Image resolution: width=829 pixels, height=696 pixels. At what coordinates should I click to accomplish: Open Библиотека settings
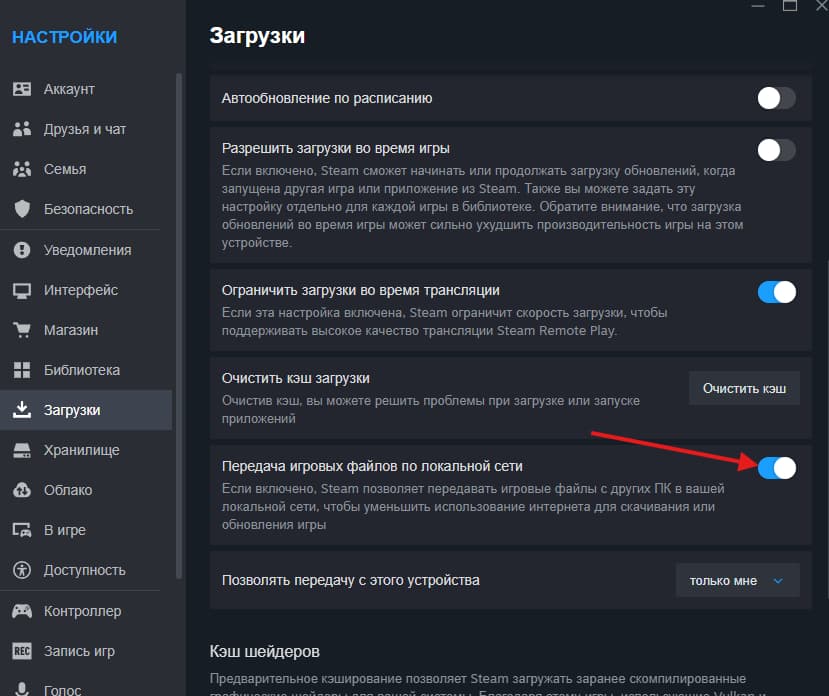coord(86,370)
